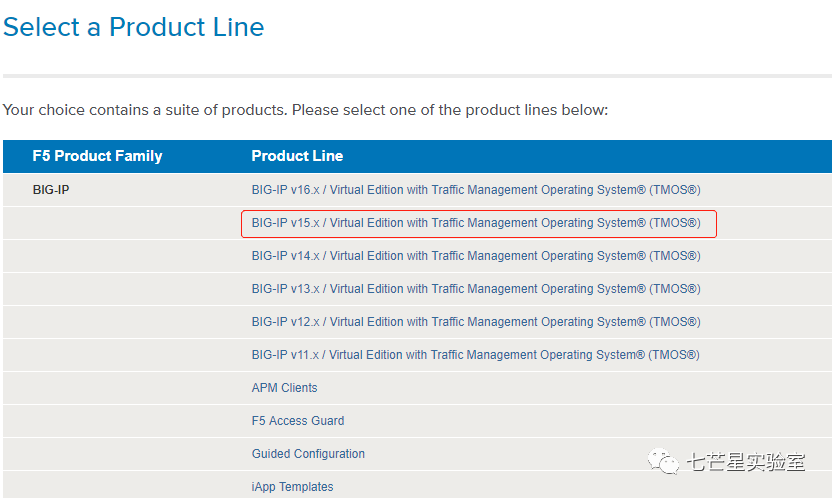
Task: Select the iApp Templates link
Action: point(292,487)
